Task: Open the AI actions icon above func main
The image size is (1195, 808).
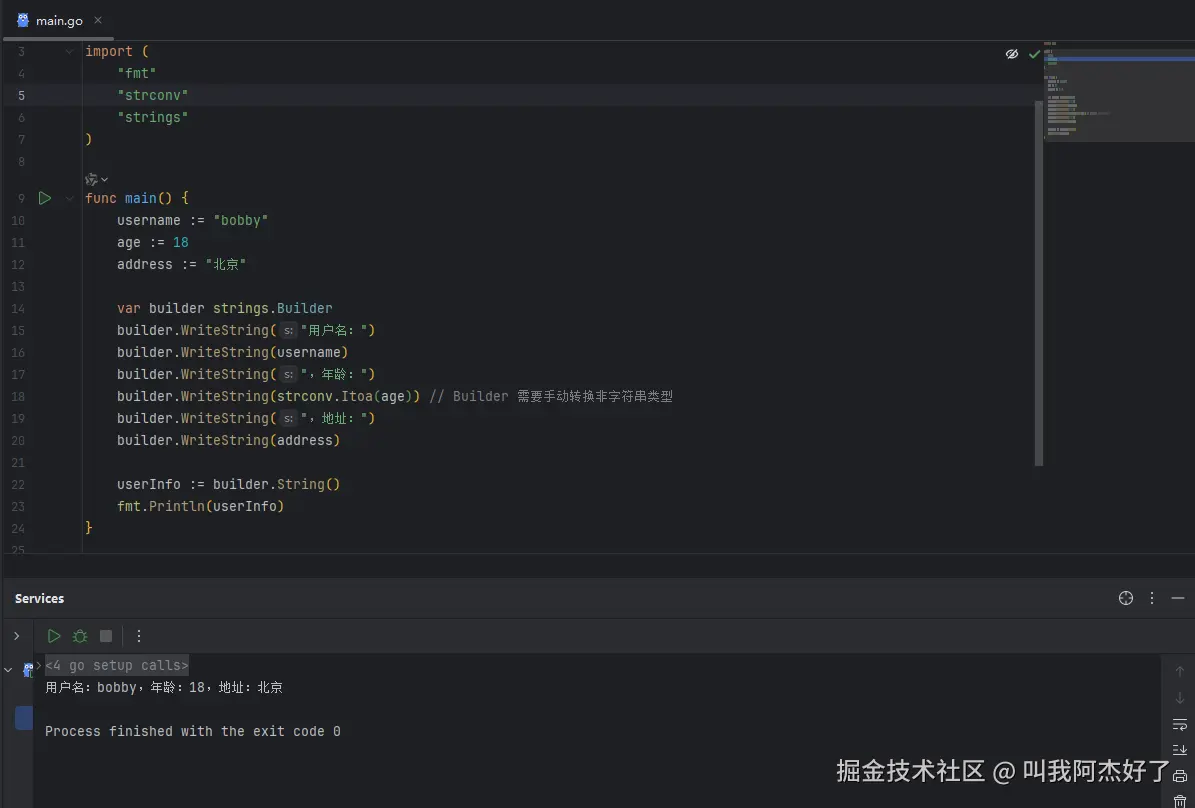Action: pyautogui.click(x=91, y=179)
